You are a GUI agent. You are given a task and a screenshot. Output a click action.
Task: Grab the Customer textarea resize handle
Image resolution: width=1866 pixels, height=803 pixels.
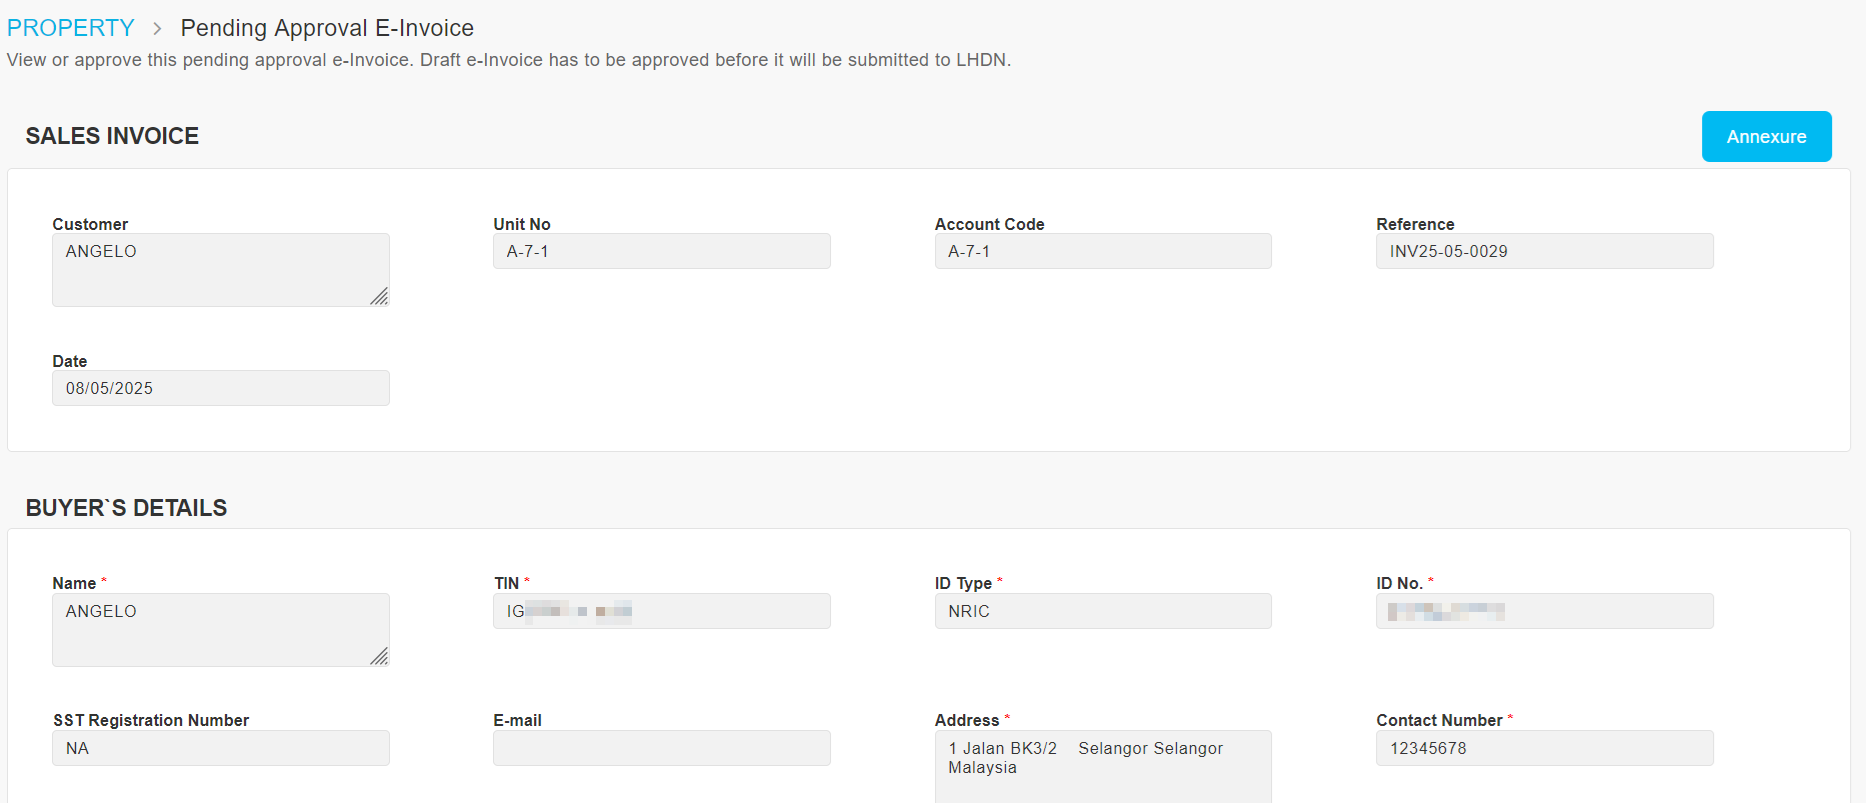click(379, 296)
